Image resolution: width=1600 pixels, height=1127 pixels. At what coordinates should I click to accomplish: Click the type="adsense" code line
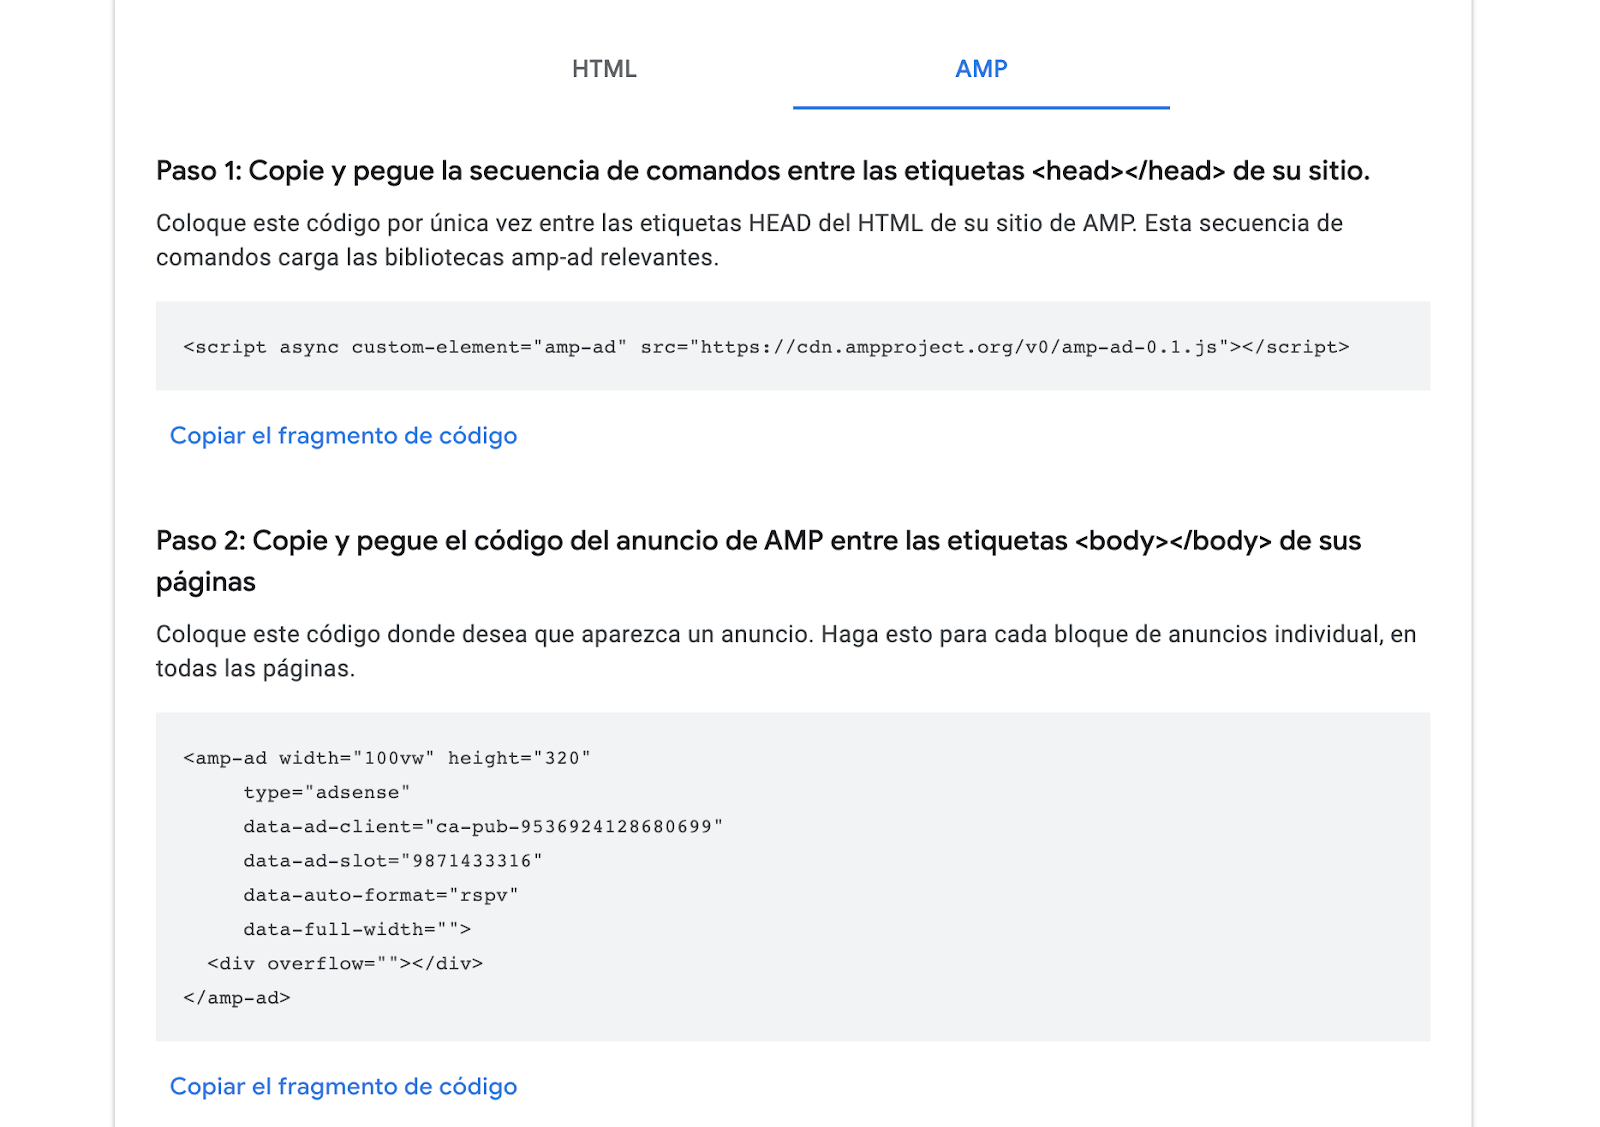[326, 793]
